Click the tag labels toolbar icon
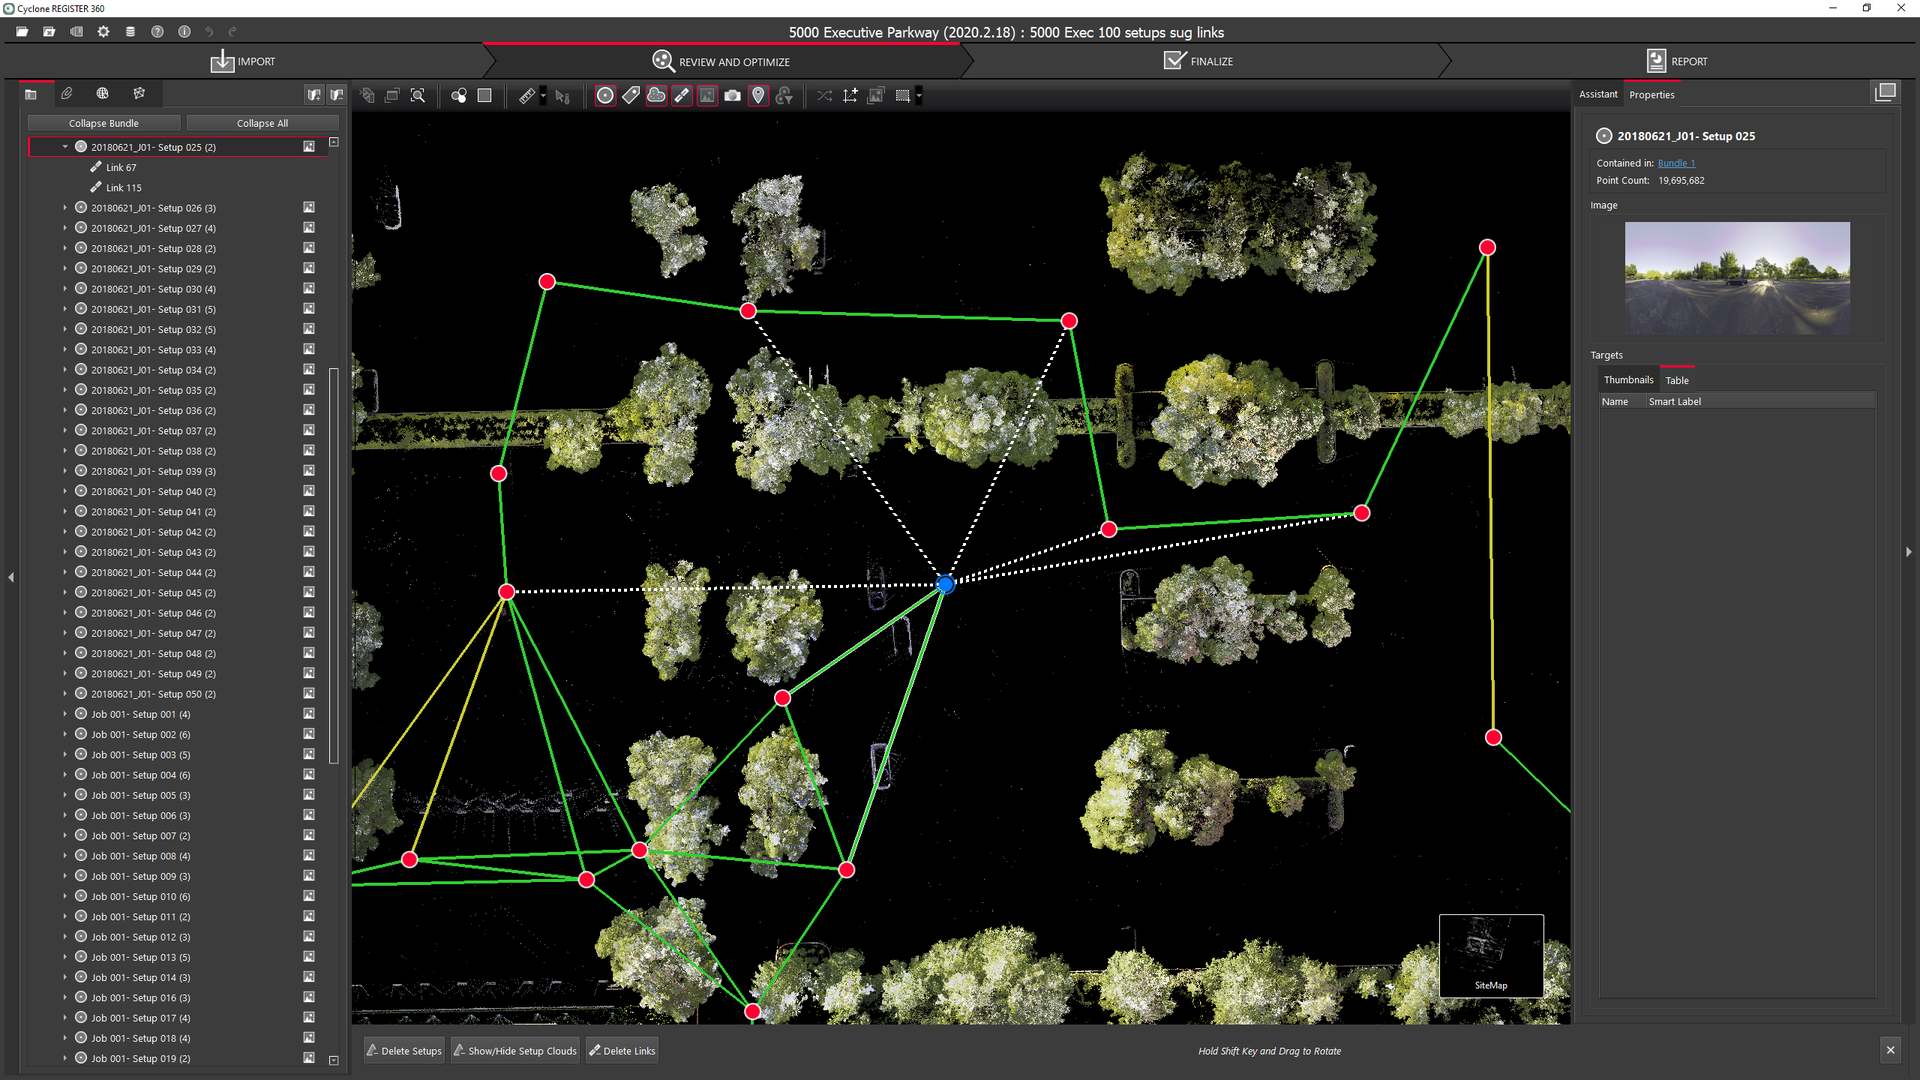 631,96
